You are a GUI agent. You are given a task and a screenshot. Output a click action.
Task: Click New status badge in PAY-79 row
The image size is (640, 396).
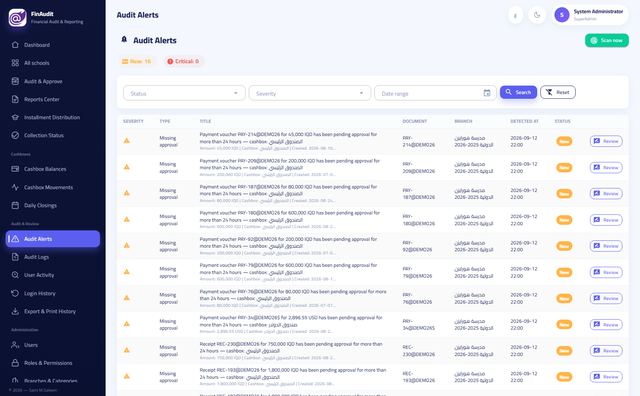click(x=564, y=272)
